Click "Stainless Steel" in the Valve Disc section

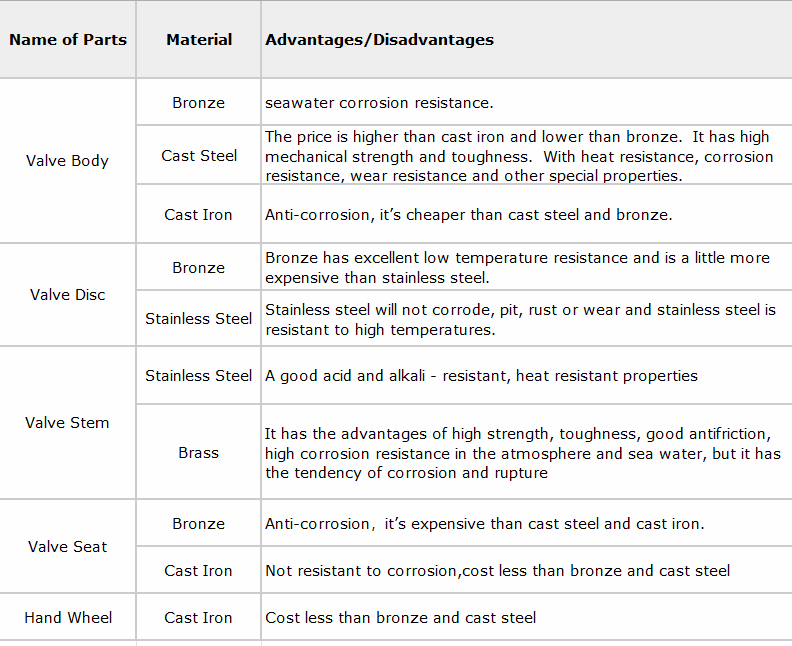pos(198,319)
